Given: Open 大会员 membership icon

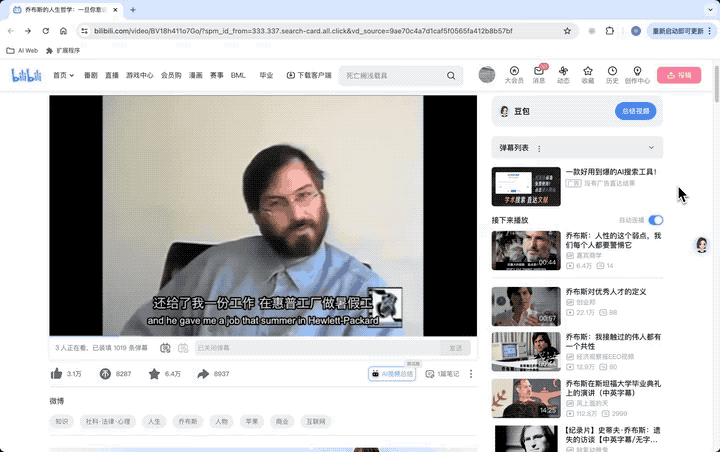Looking at the screenshot, I should point(514,75).
